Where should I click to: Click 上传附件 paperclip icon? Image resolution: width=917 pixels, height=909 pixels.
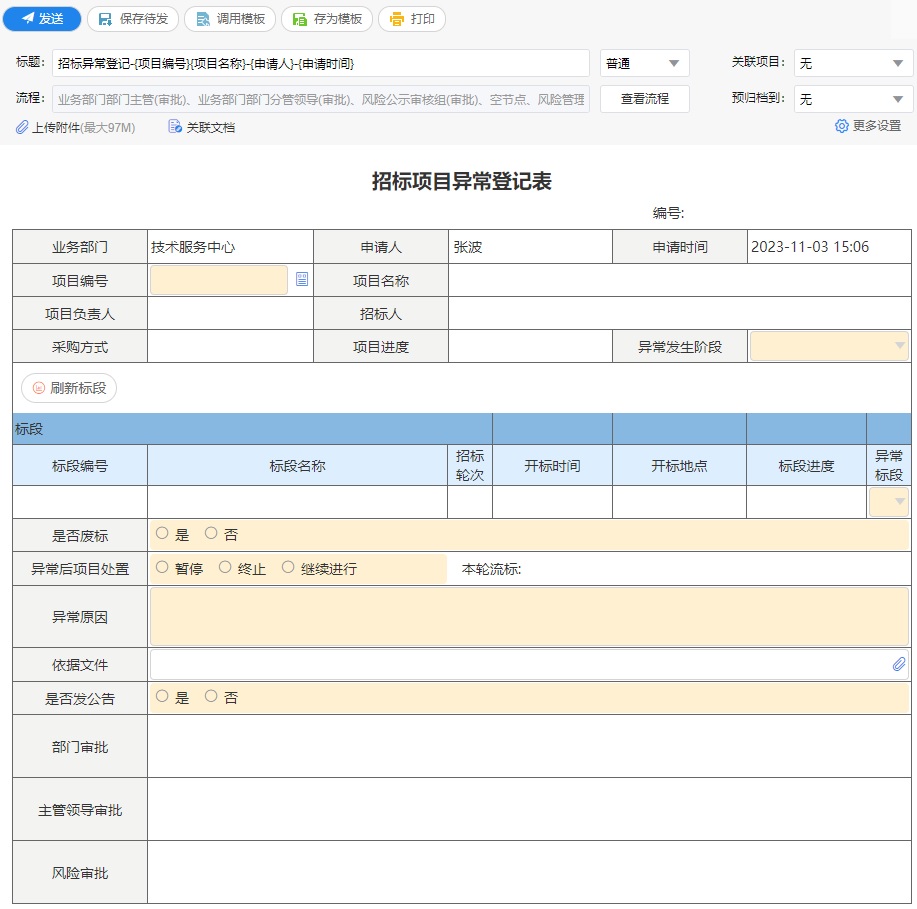tap(22, 127)
